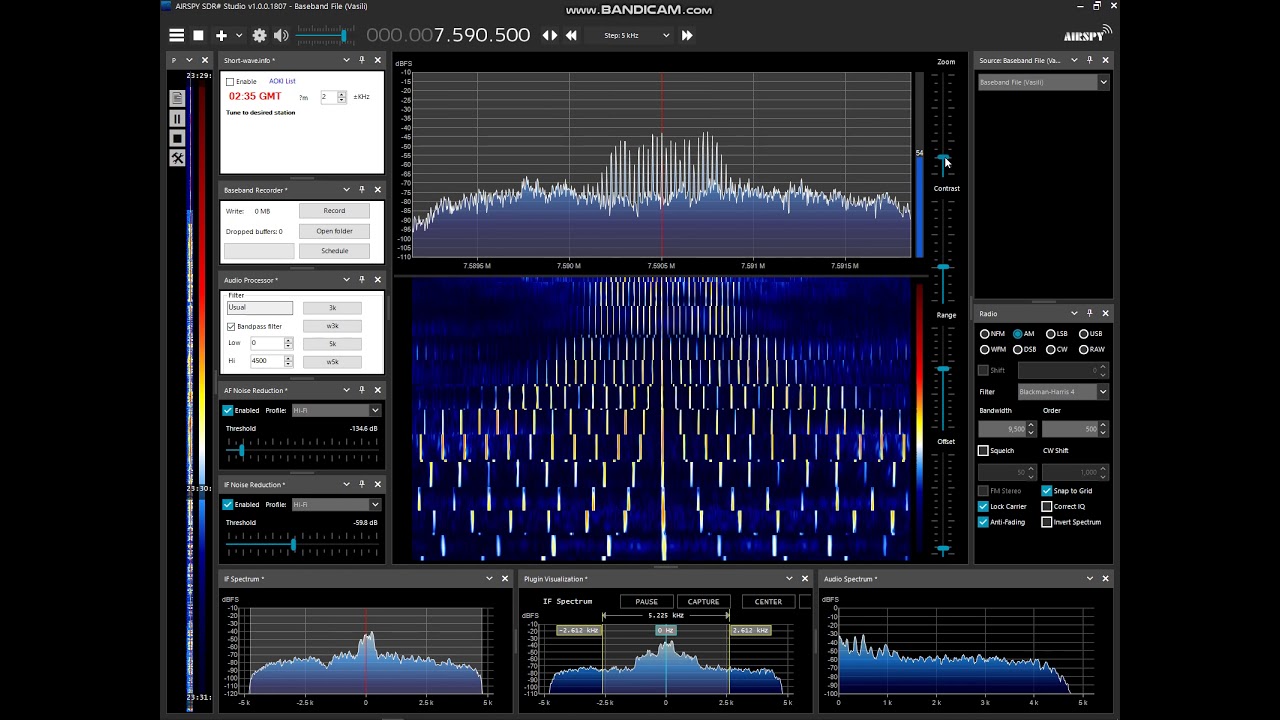Close the Baseband Recorder panel

pyautogui.click(x=378, y=190)
